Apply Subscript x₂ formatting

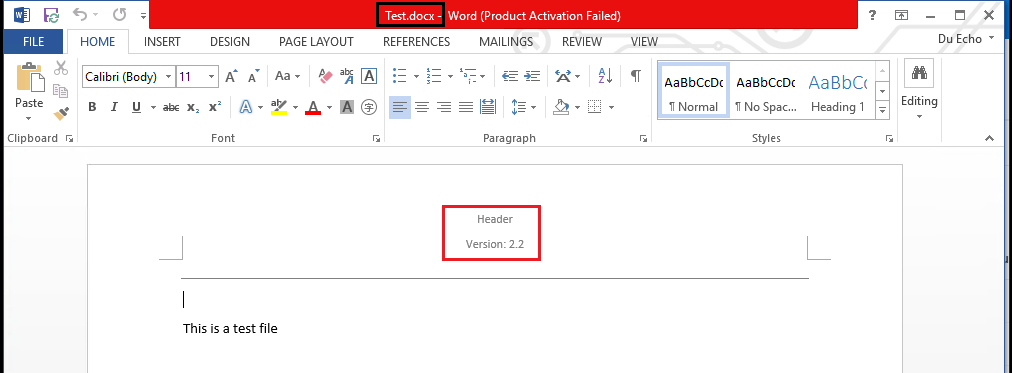coord(193,107)
